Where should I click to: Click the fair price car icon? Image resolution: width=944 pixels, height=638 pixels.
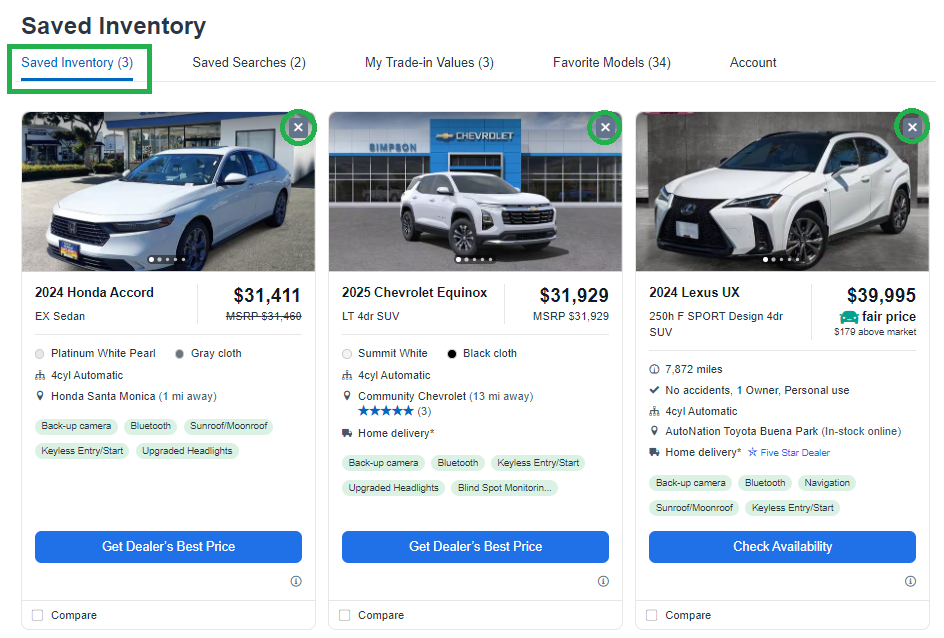849,317
